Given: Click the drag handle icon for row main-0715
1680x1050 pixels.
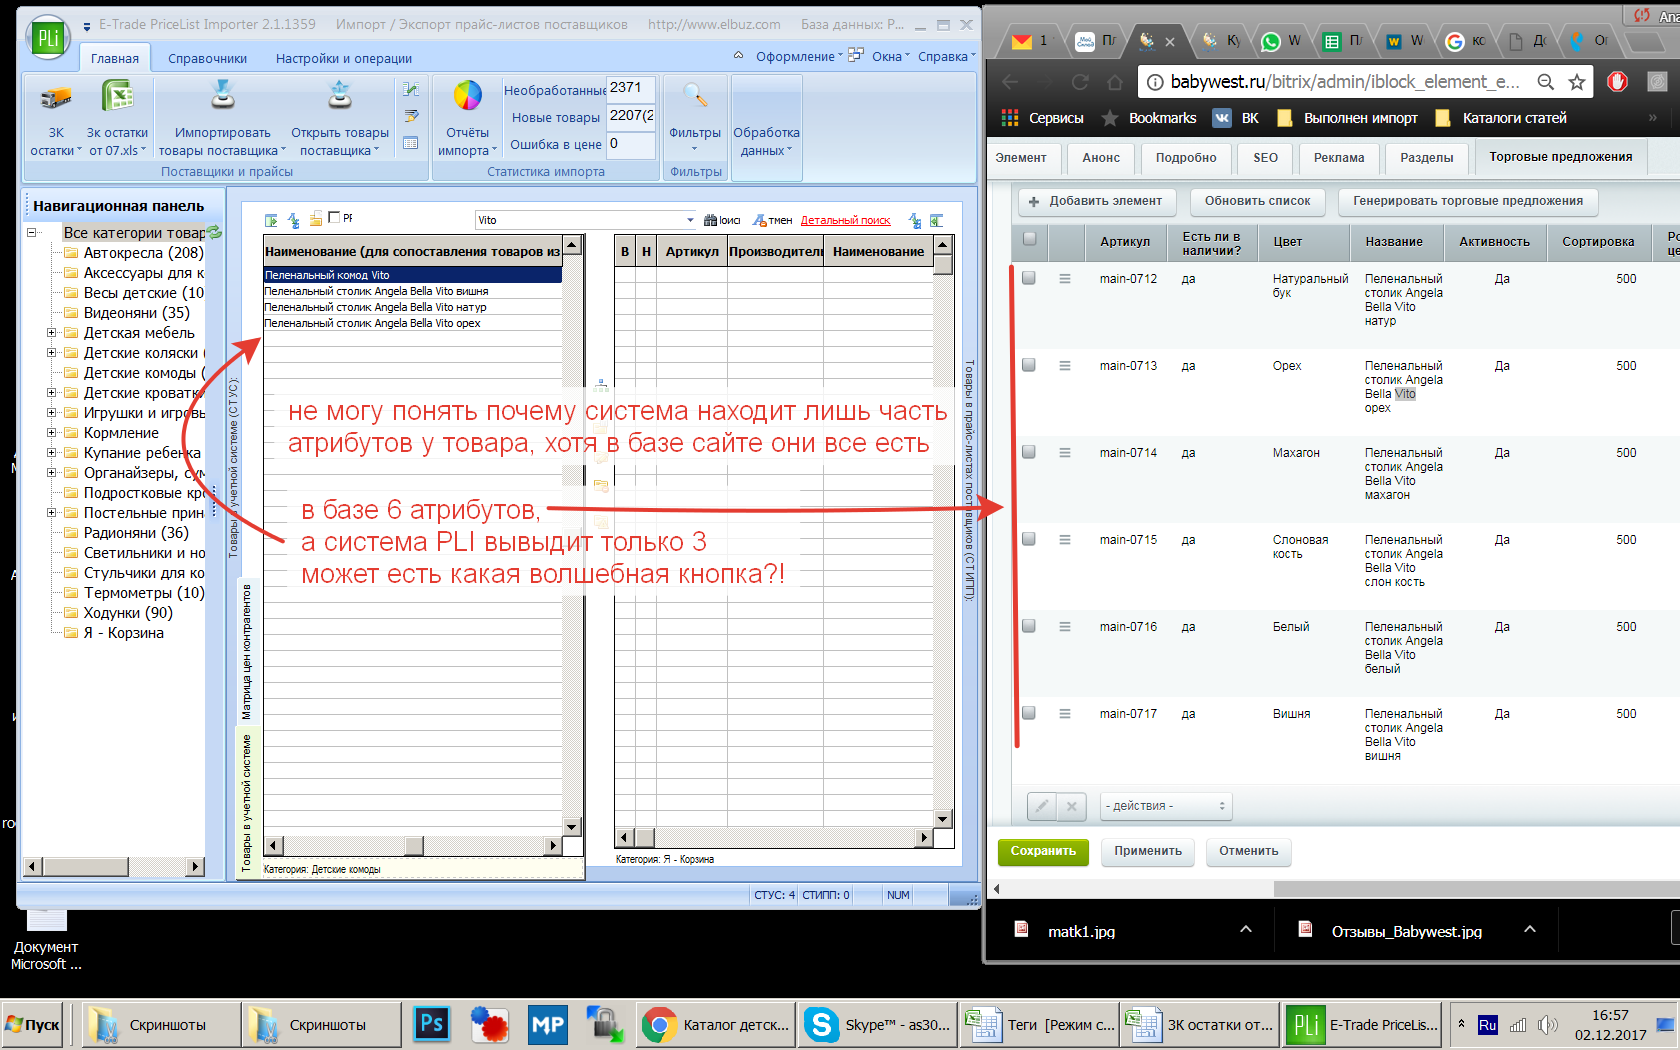Looking at the screenshot, I should (x=1065, y=540).
